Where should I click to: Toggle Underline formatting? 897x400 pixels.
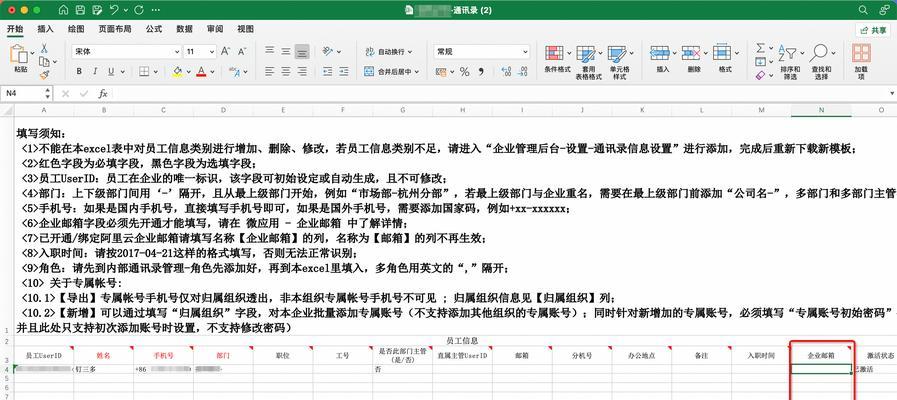coord(111,72)
